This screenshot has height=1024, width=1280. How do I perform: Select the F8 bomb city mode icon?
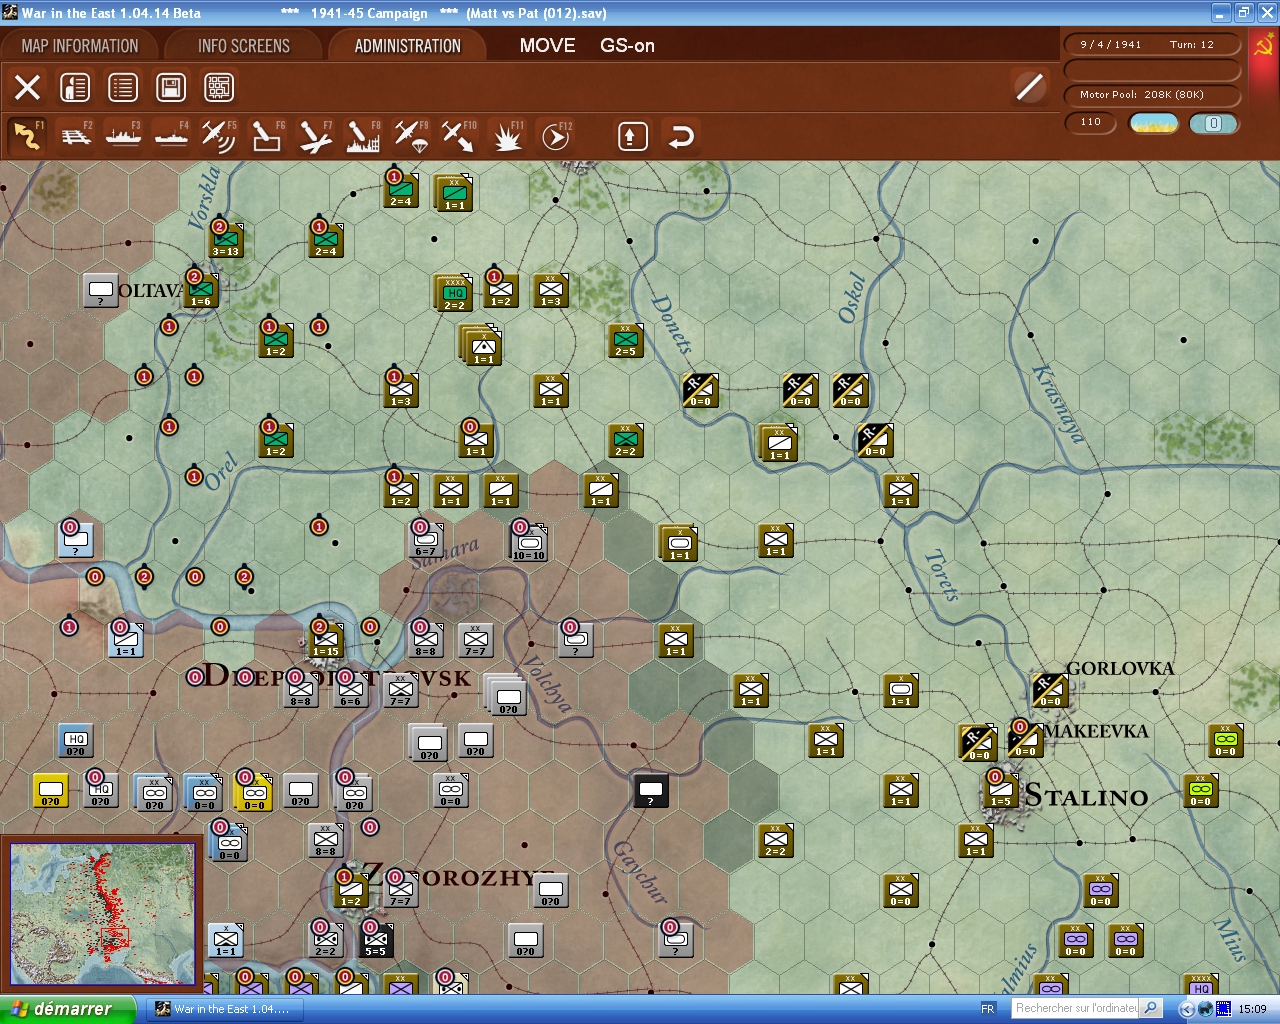[x=363, y=136]
